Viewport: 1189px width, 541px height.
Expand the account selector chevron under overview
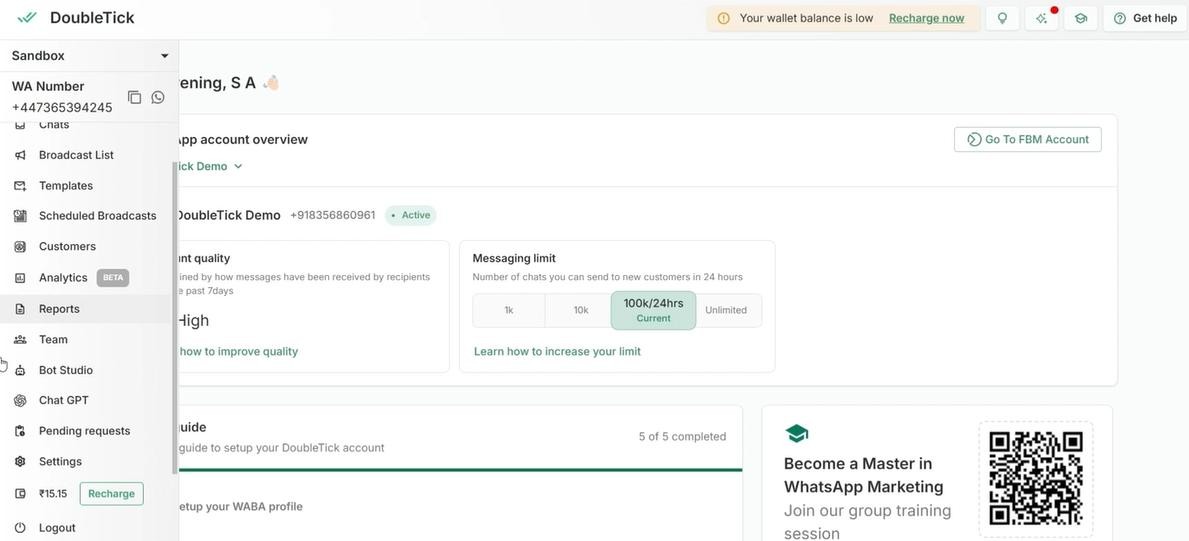point(238,166)
